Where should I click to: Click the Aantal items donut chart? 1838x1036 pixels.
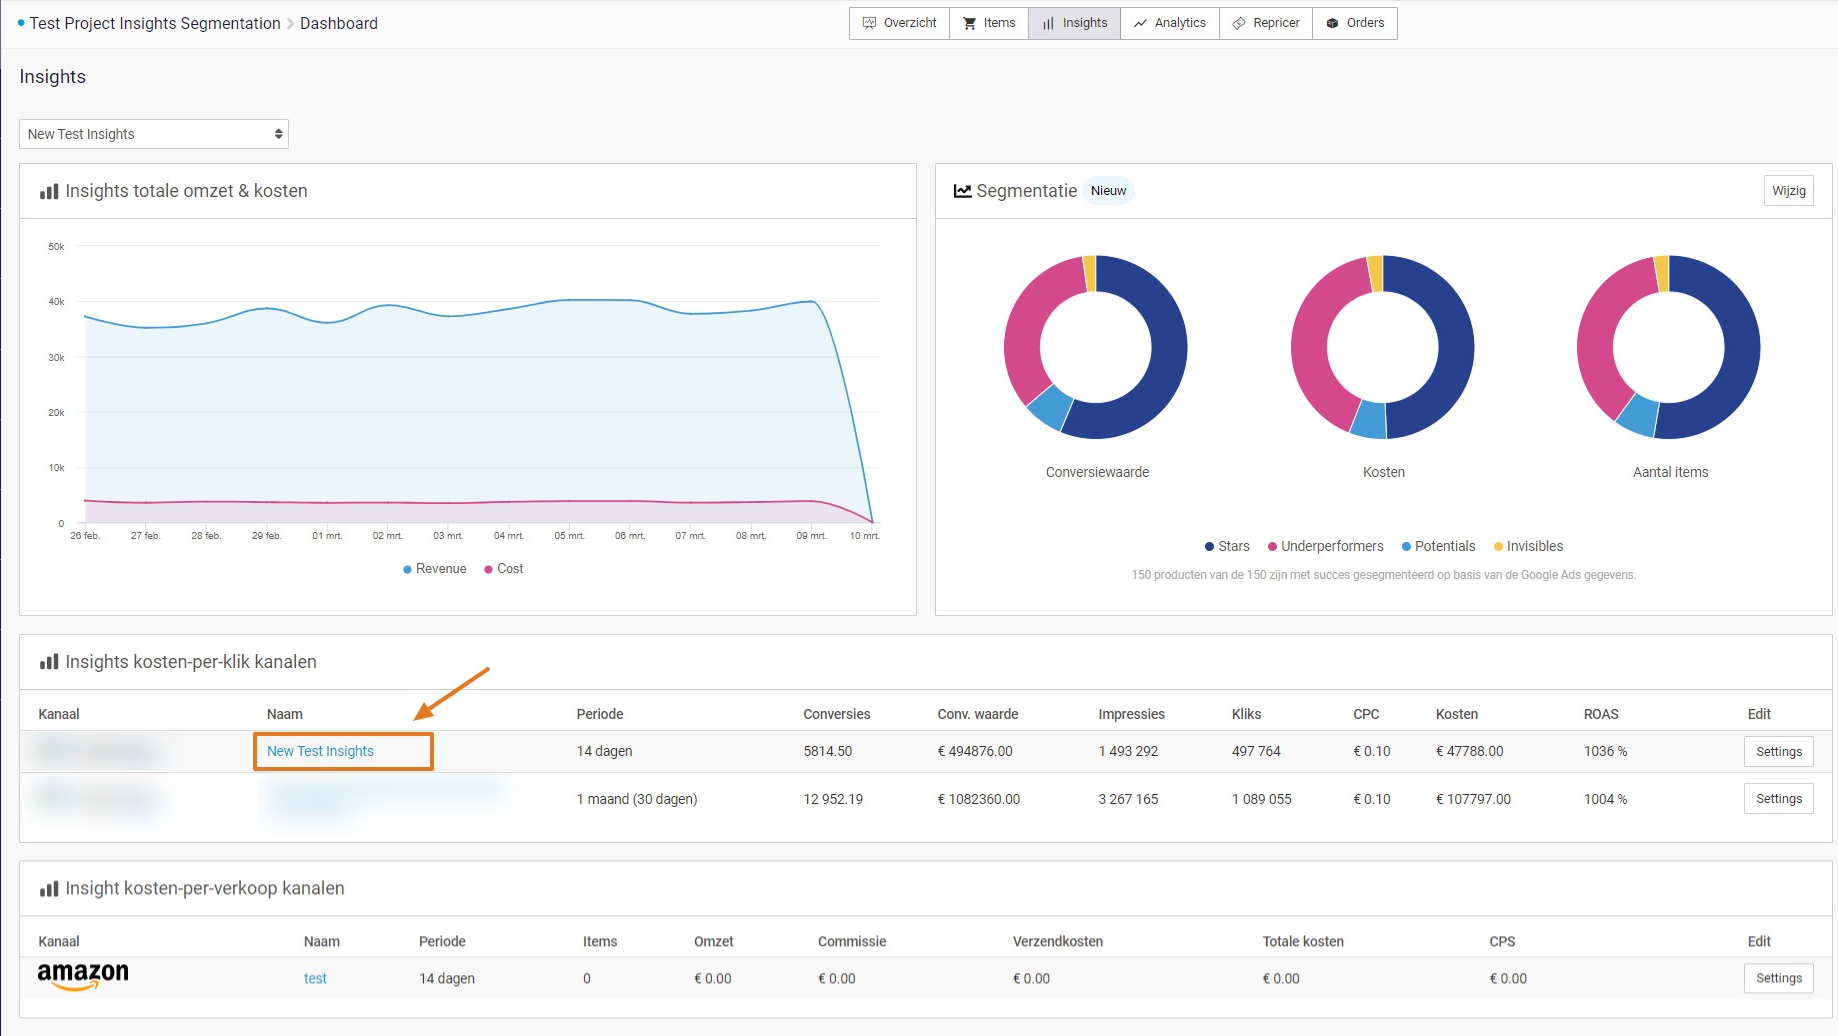1669,347
